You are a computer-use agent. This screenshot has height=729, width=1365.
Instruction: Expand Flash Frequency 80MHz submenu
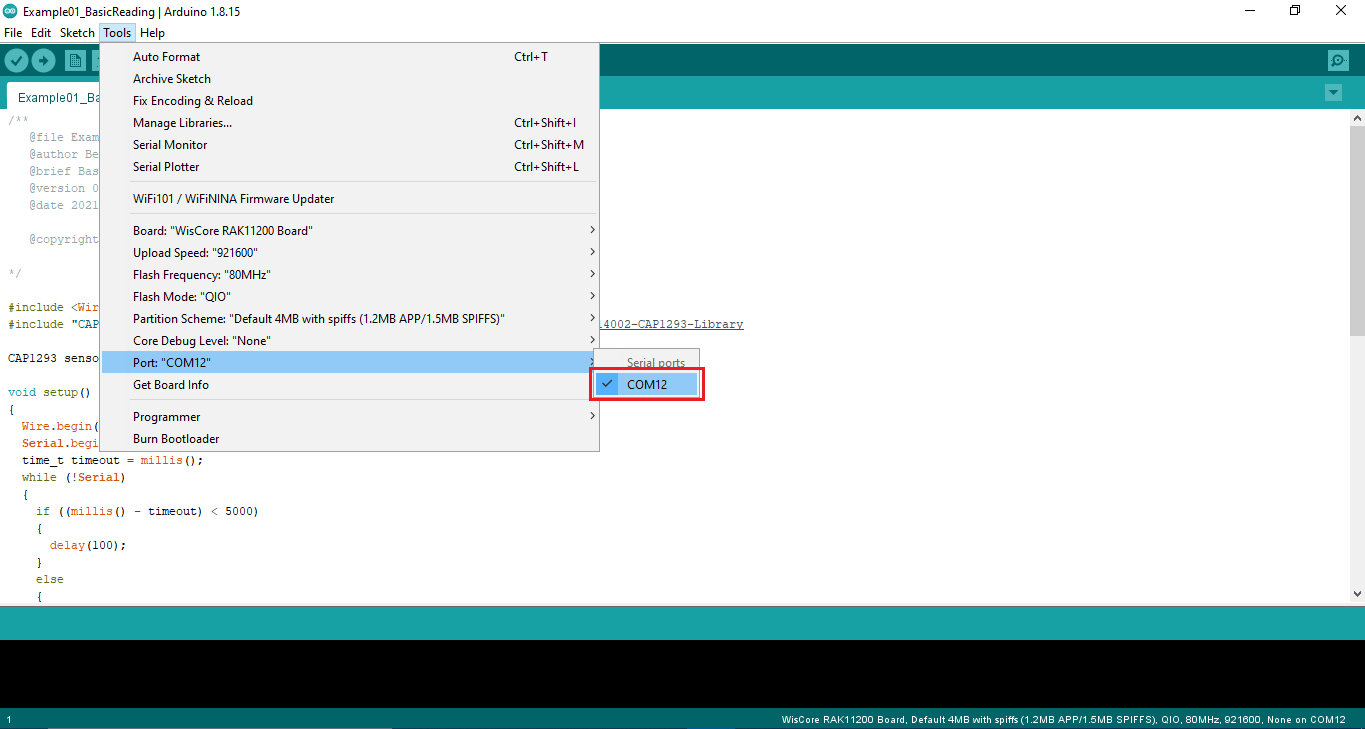pos(349,275)
